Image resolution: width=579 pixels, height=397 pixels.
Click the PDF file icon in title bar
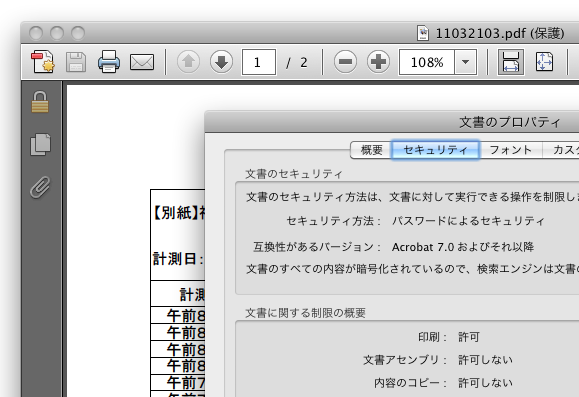(423, 33)
